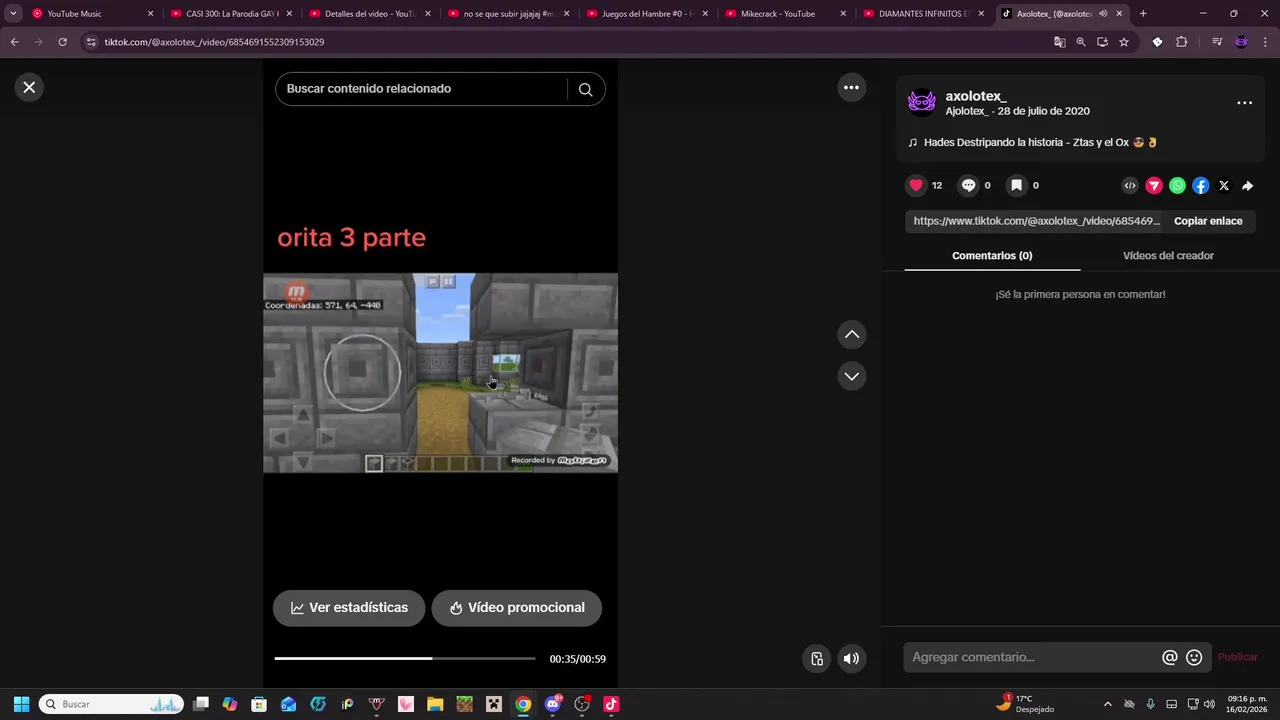Save video with the bookmark icon
This screenshot has height=720, width=1280.
point(1016,185)
